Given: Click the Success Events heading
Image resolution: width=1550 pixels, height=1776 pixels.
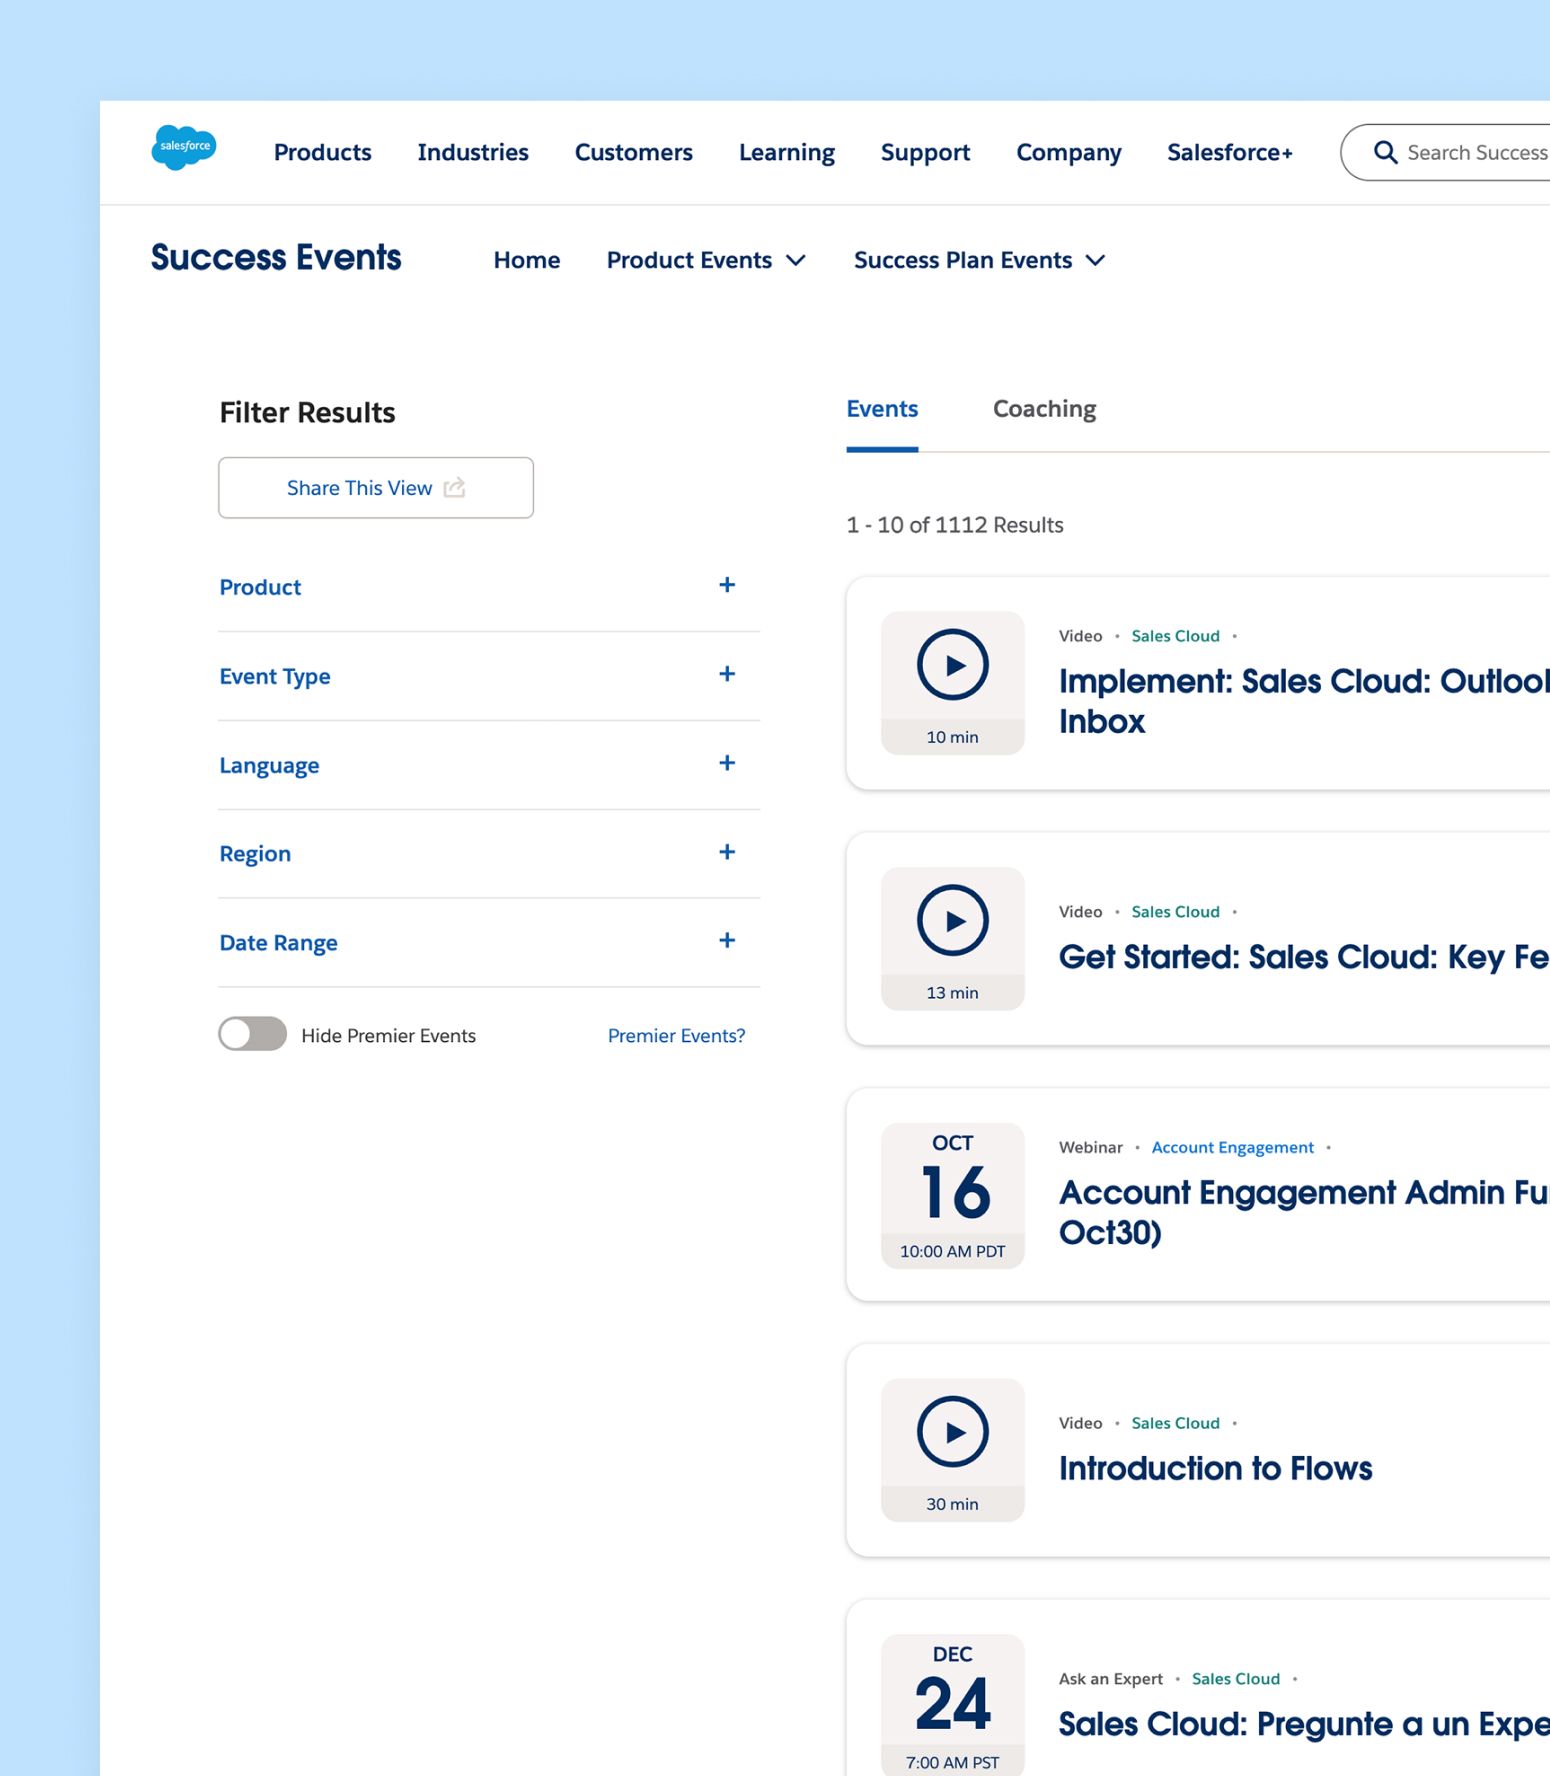Looking at the screenshot, I should pyautogui.click(x=276, y=257).
